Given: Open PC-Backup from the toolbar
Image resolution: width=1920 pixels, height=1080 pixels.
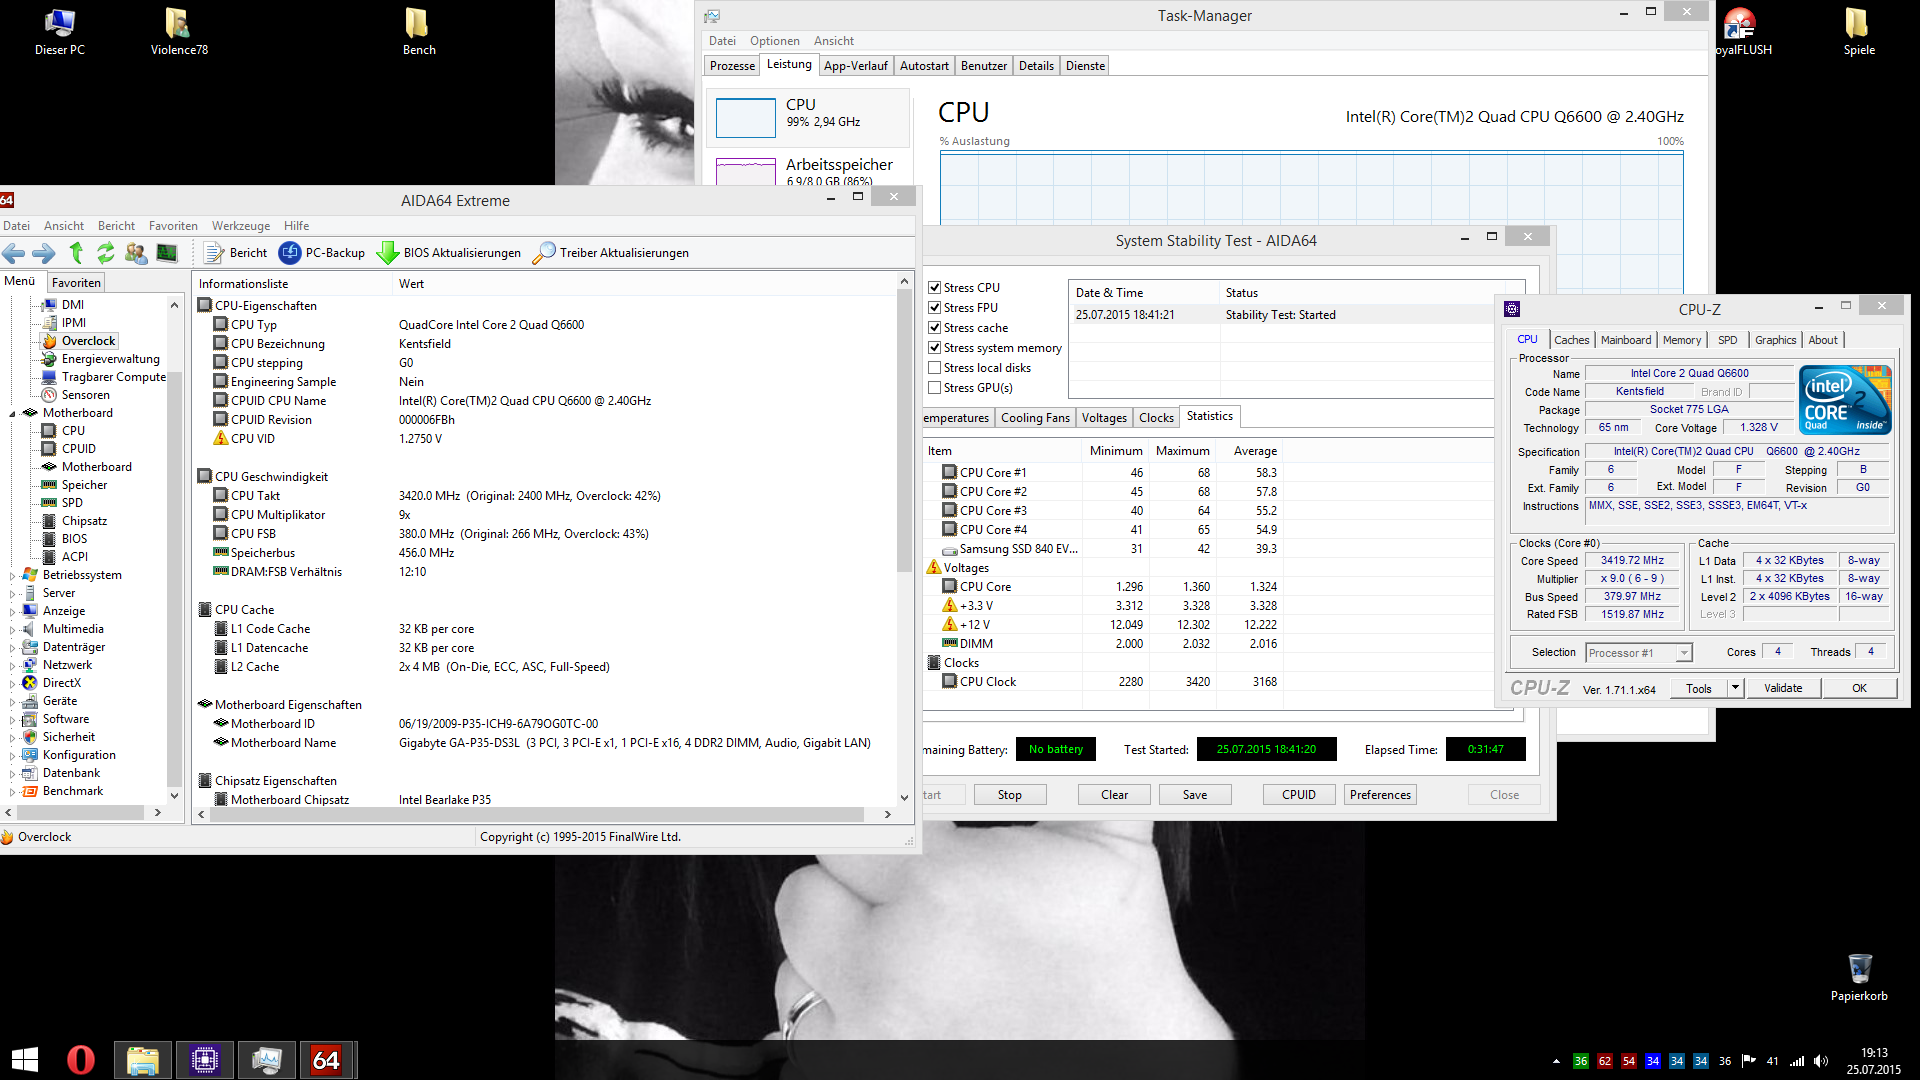Looking at the screenshot, I should 322,253.
